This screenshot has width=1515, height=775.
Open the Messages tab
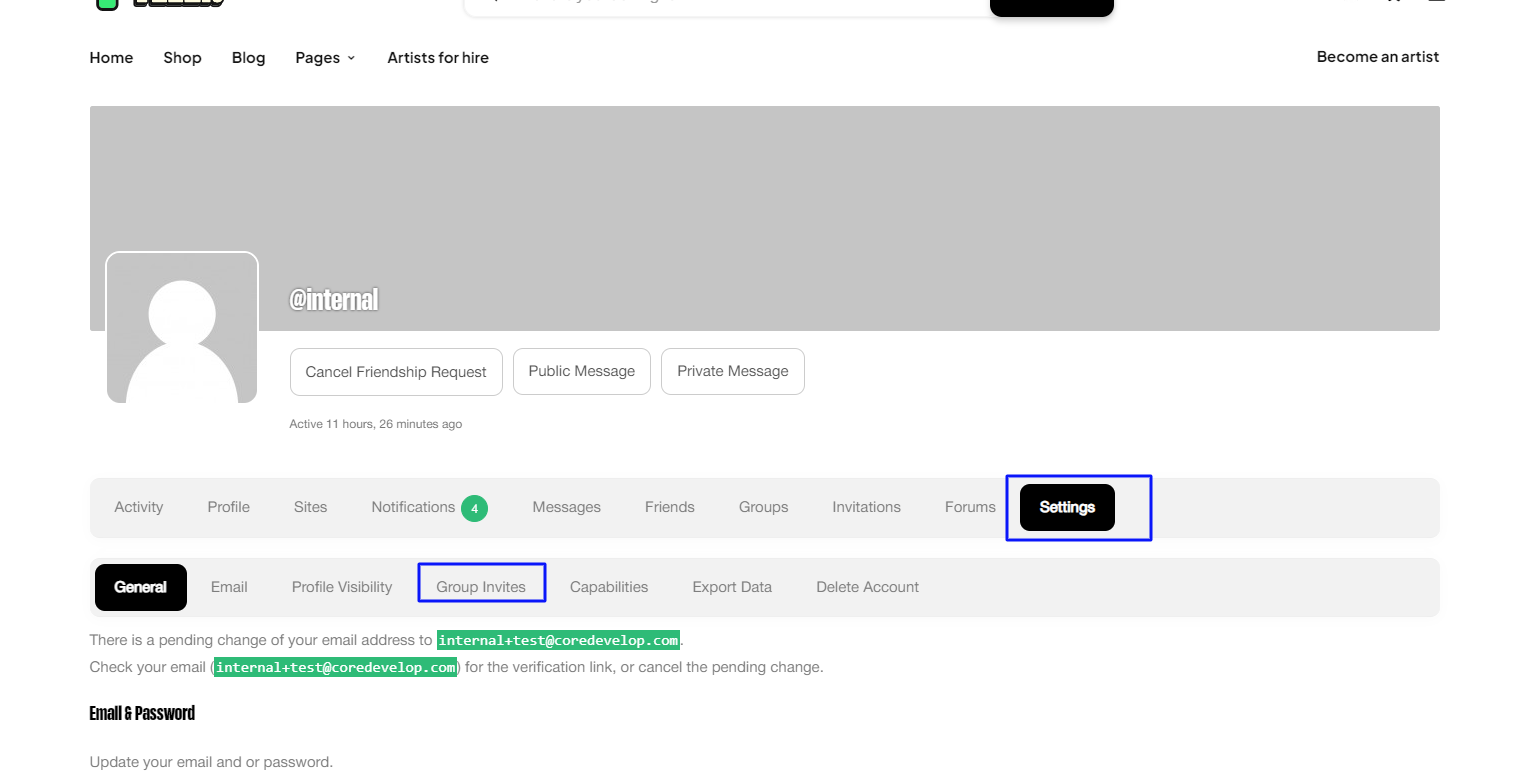pyautogui.click(x=567, y=507)
